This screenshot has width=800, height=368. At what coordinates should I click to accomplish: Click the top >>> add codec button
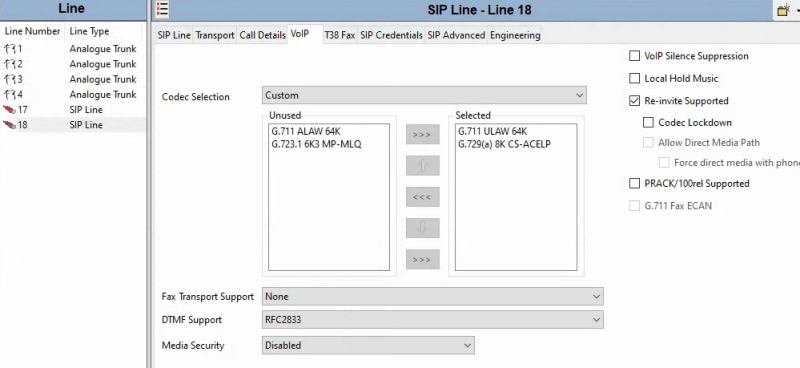[422, 135]
